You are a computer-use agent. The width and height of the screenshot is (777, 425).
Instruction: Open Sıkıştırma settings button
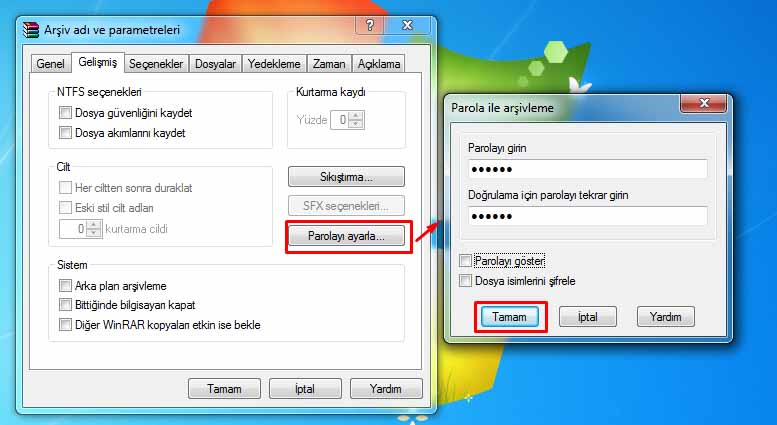pos(346,177)
